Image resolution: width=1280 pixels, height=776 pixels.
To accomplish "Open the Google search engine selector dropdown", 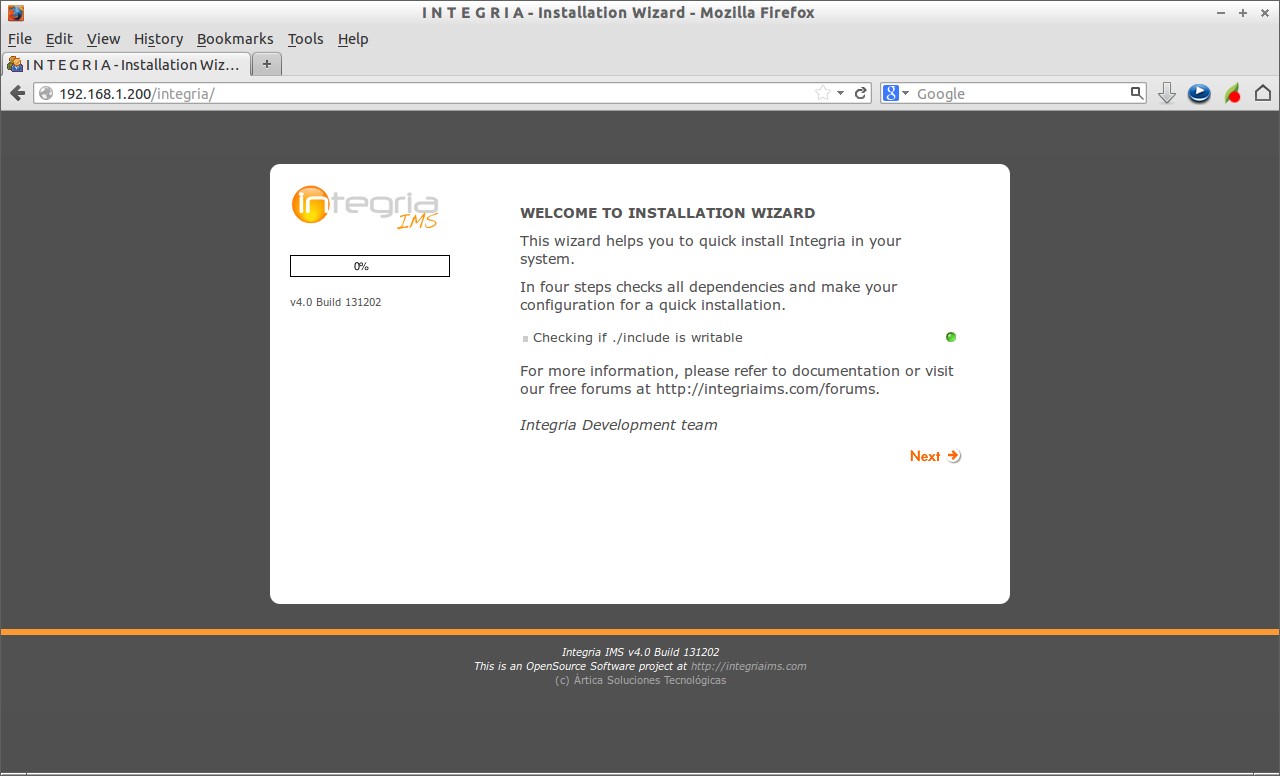I will tap(896, 93).
